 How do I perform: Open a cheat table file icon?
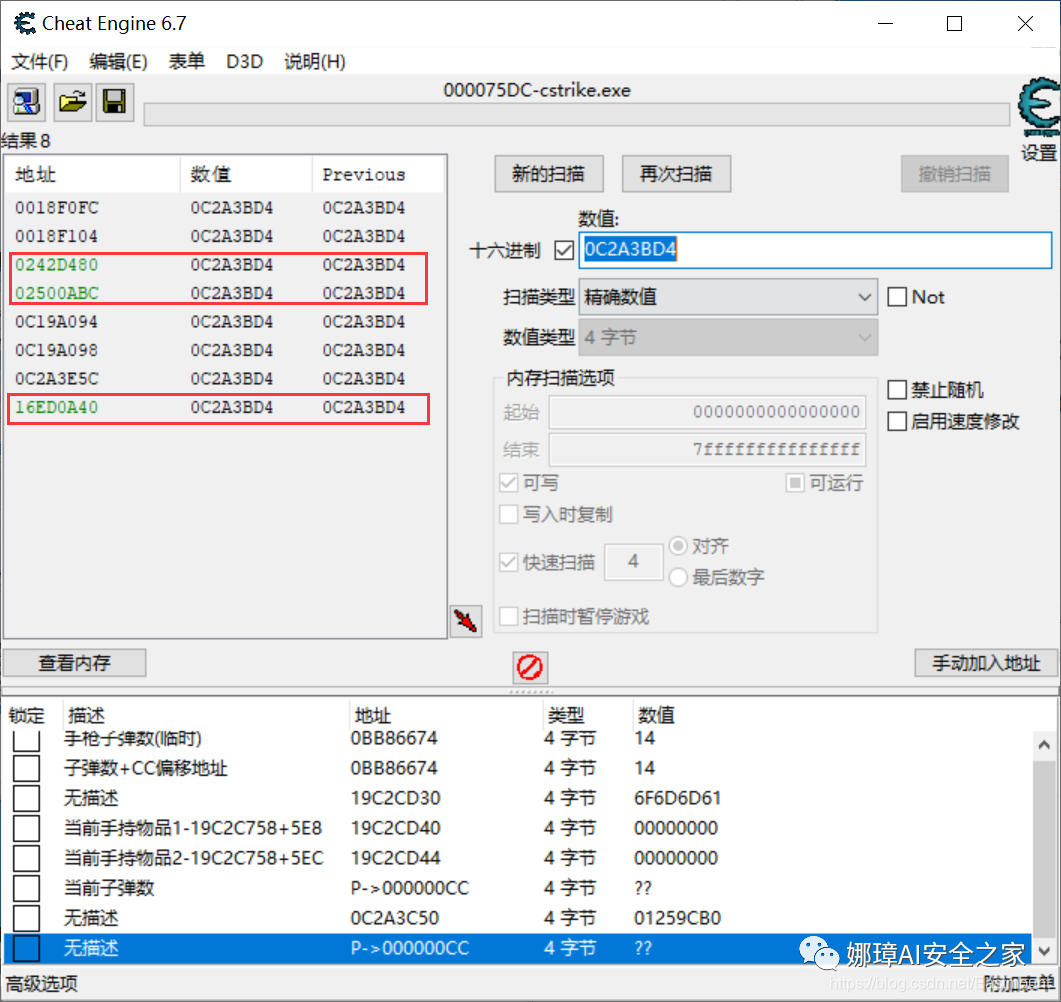(x=72, y=102)
